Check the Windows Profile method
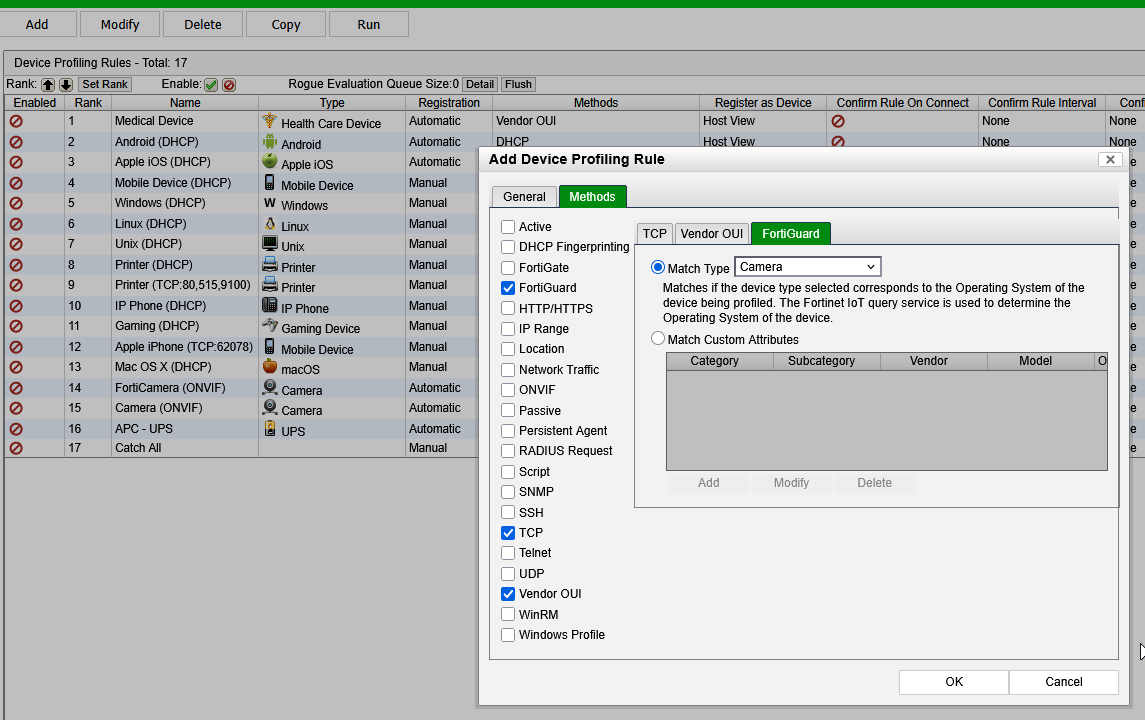The image size is (1145, 720). coord(508,635)
